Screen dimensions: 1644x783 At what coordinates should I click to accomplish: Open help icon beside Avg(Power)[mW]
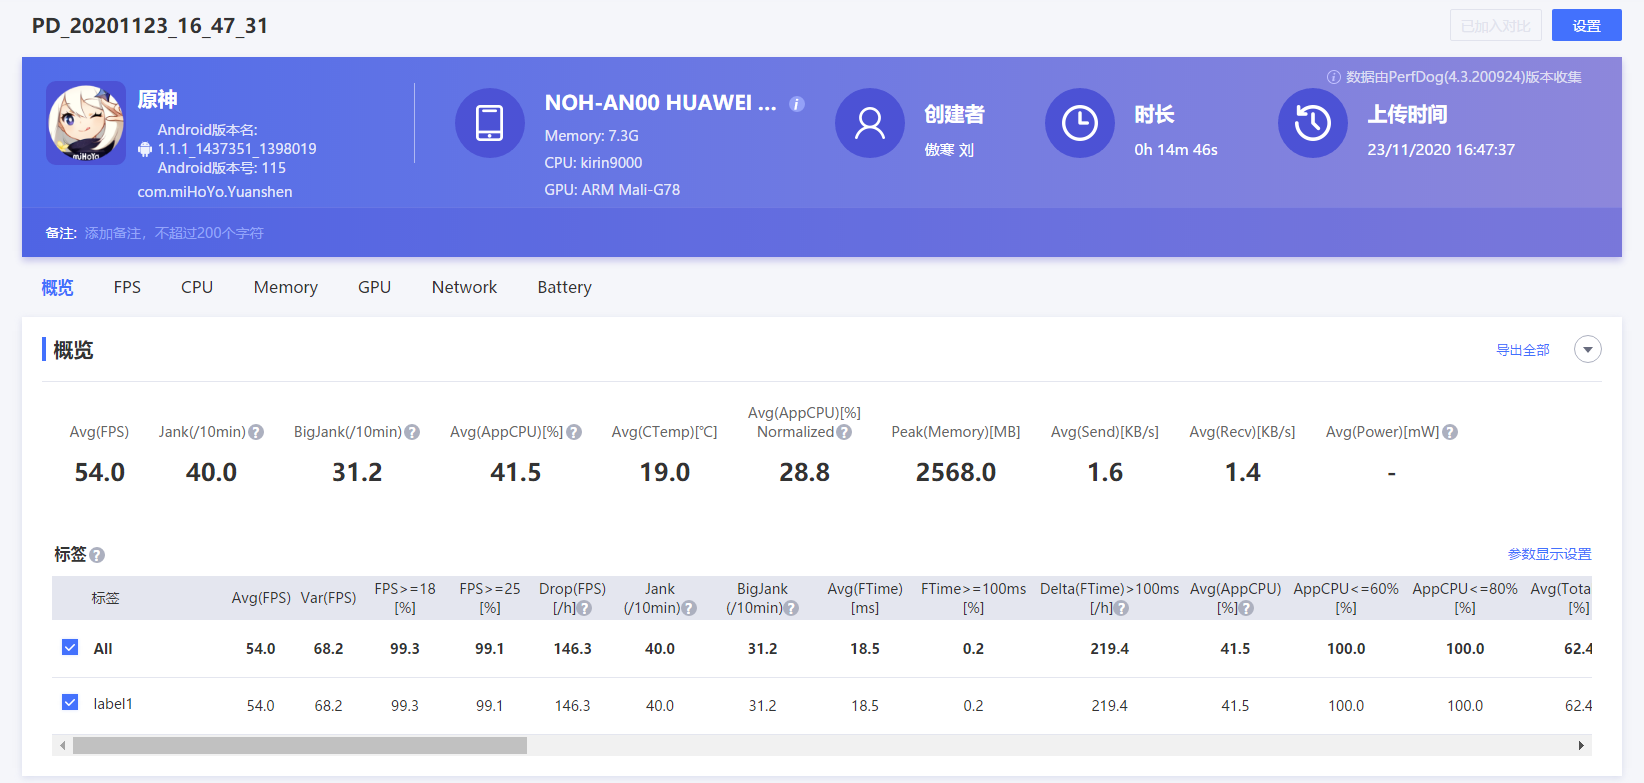coord(1450,432)
